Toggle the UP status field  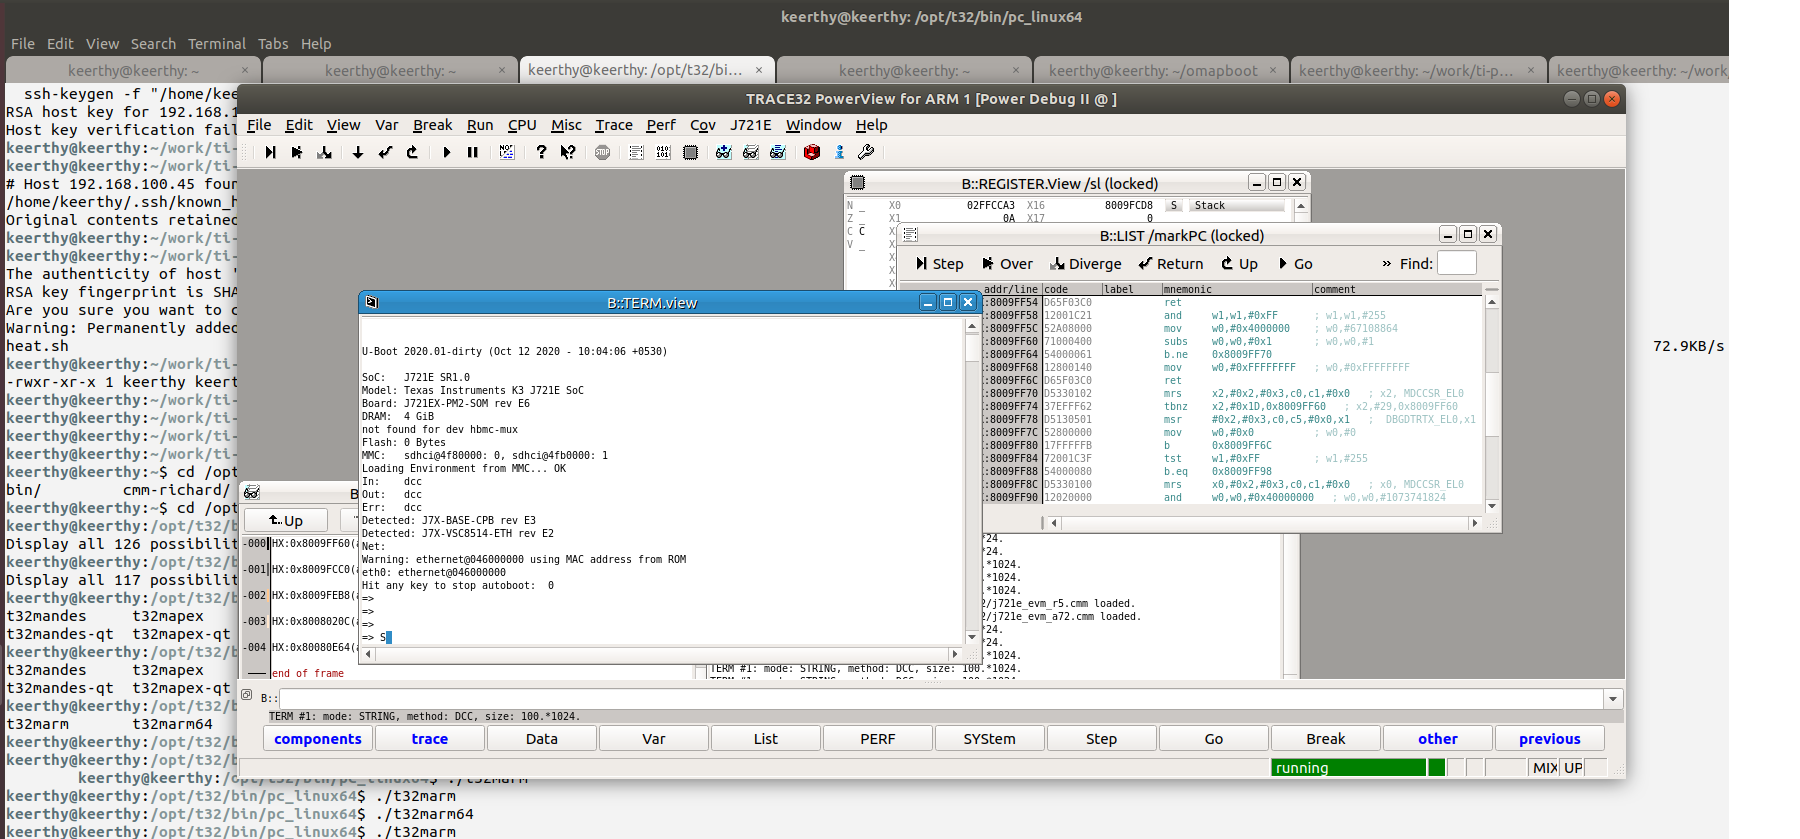point(1573,767)
